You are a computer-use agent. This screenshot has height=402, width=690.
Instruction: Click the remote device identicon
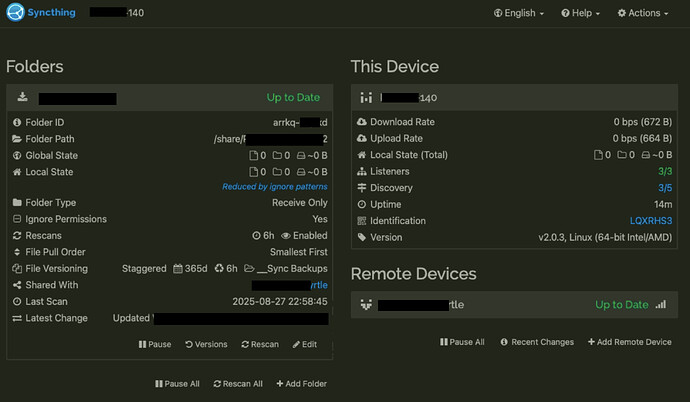[x=366, y=304]
